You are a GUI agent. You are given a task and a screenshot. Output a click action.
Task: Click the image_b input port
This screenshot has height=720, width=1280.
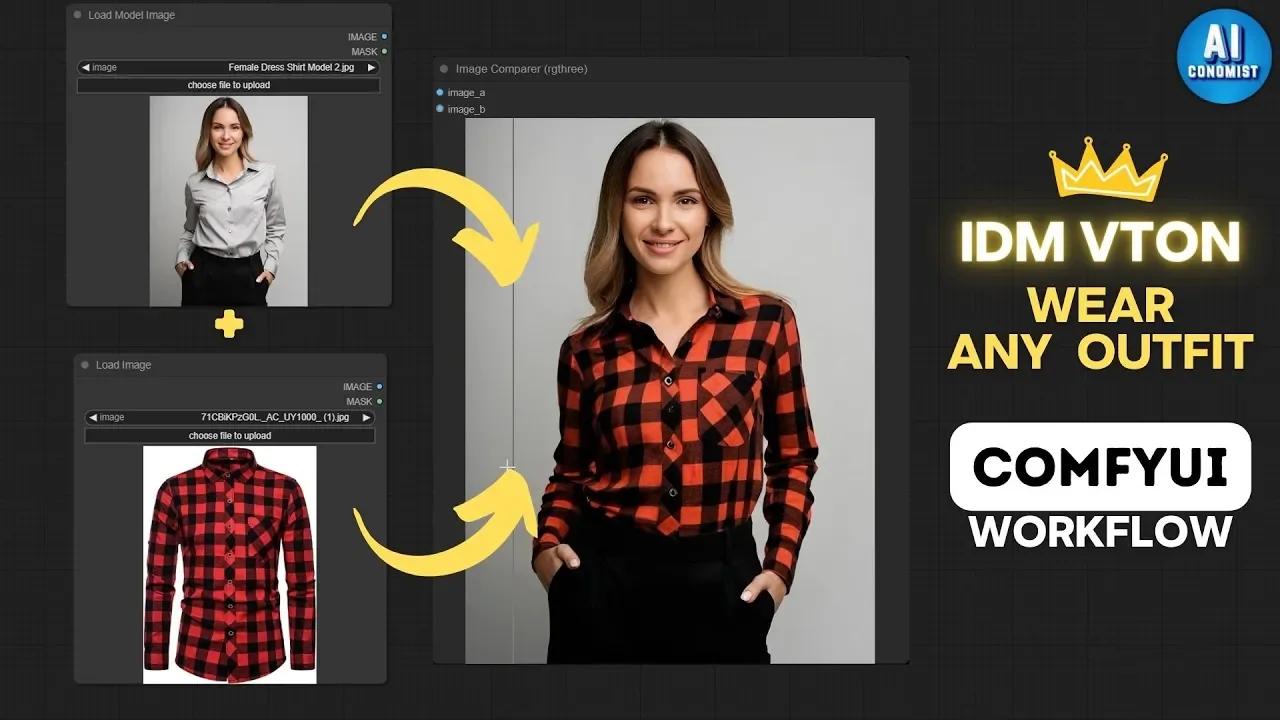(x=440, y=108)
